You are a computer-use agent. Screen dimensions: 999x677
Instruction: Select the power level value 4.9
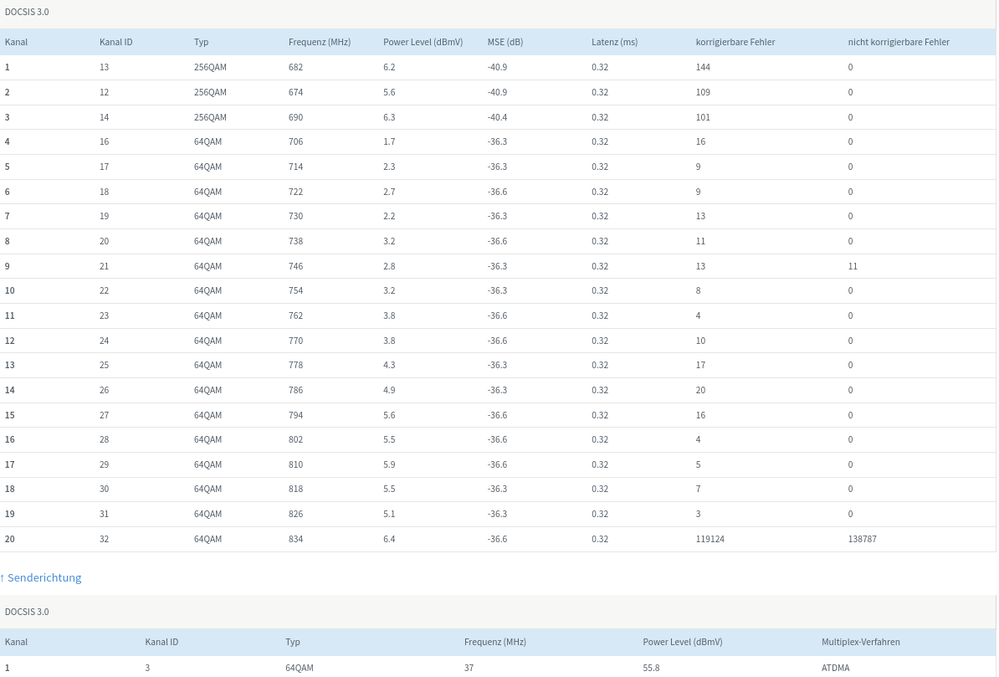coord(389,390)
